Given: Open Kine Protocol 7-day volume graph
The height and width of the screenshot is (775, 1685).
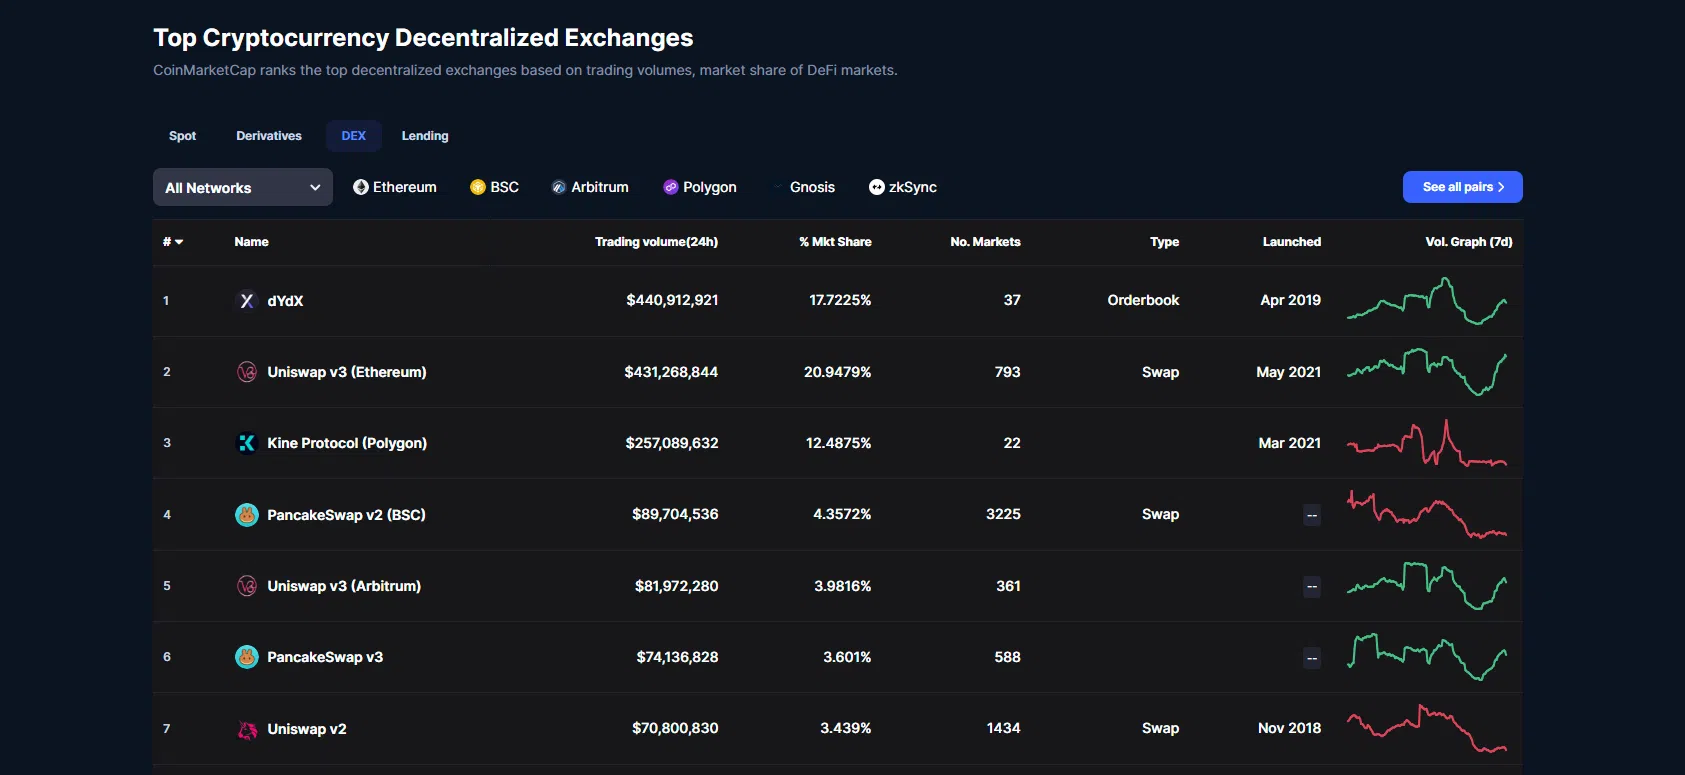Looking at the screenshot, I should point(1427,443).
